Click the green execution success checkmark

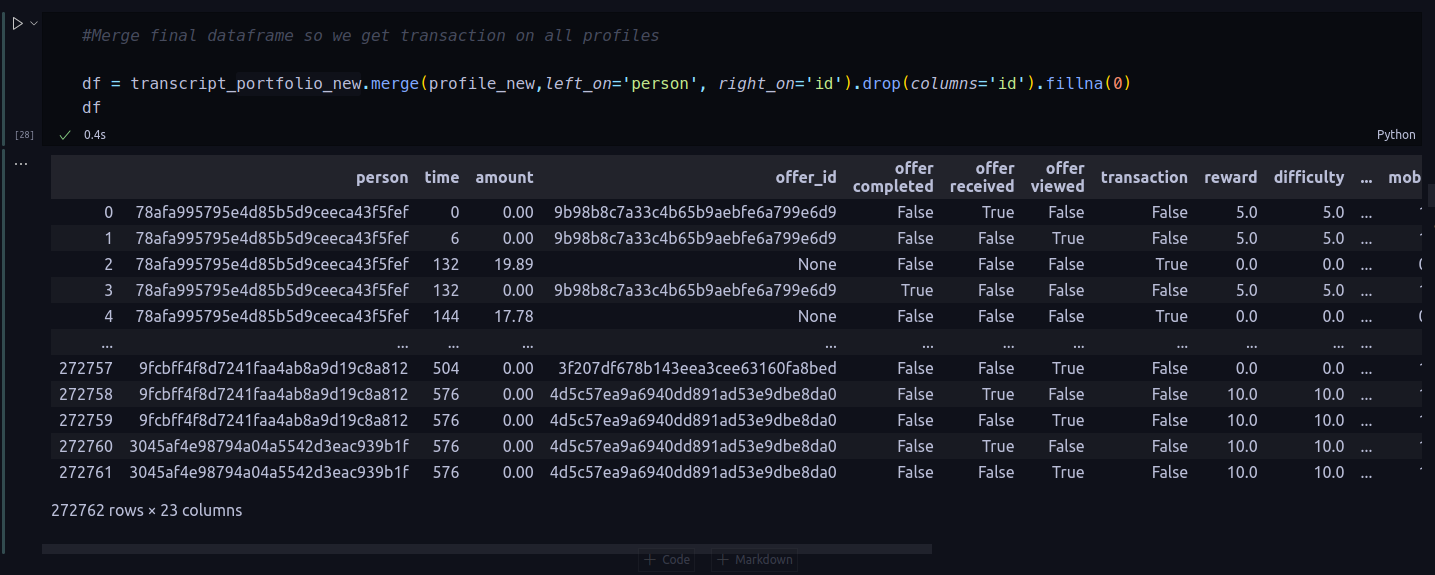65,135
